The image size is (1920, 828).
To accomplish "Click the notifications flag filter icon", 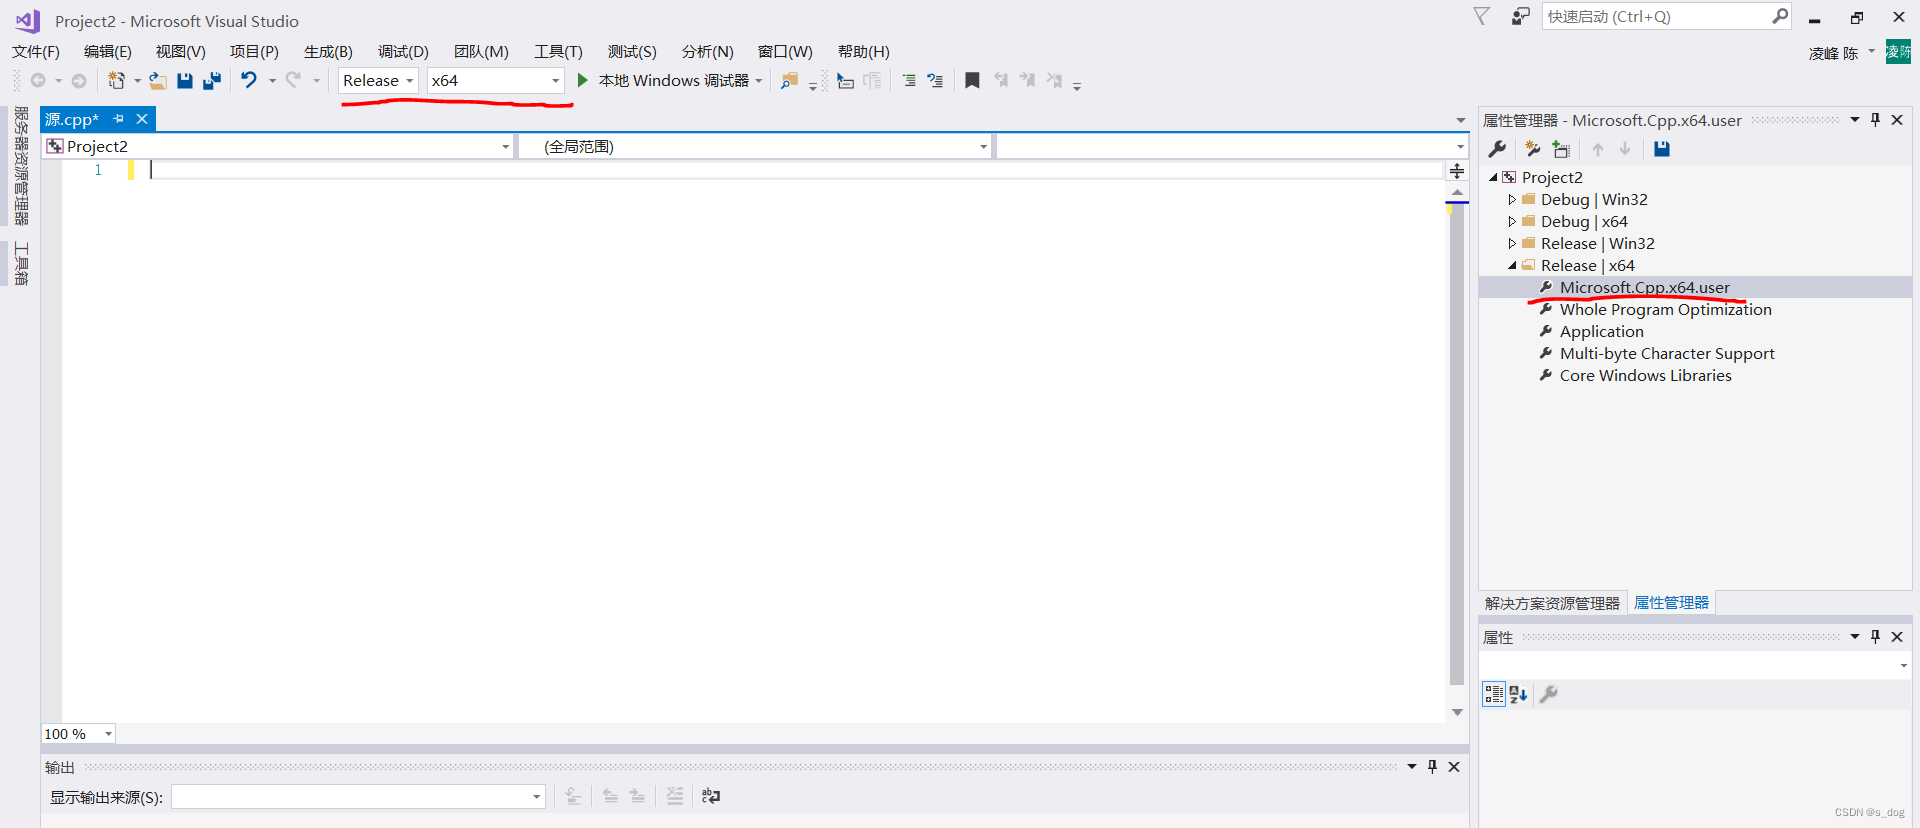I will [1482, 16].
